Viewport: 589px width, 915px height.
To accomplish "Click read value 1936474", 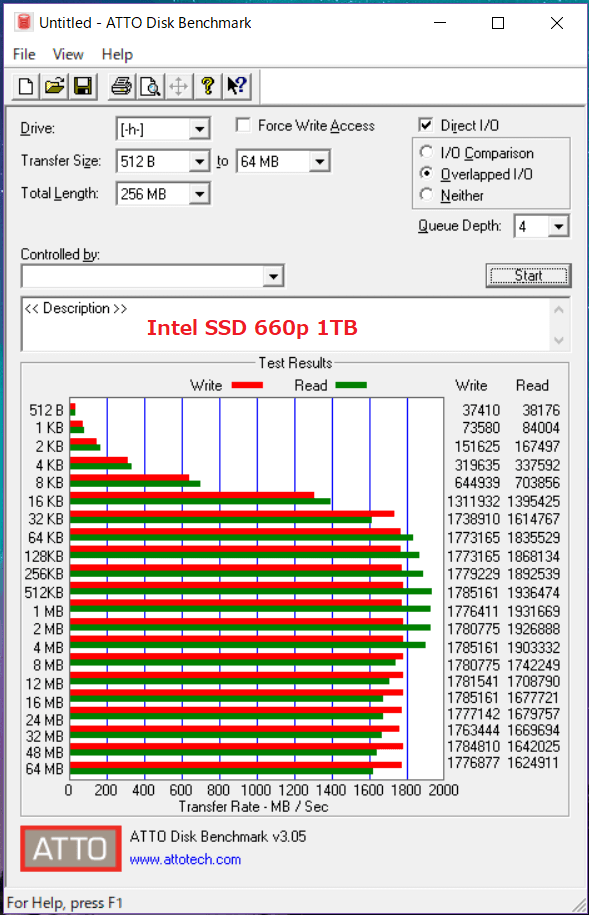I will (x=534, y=592).
